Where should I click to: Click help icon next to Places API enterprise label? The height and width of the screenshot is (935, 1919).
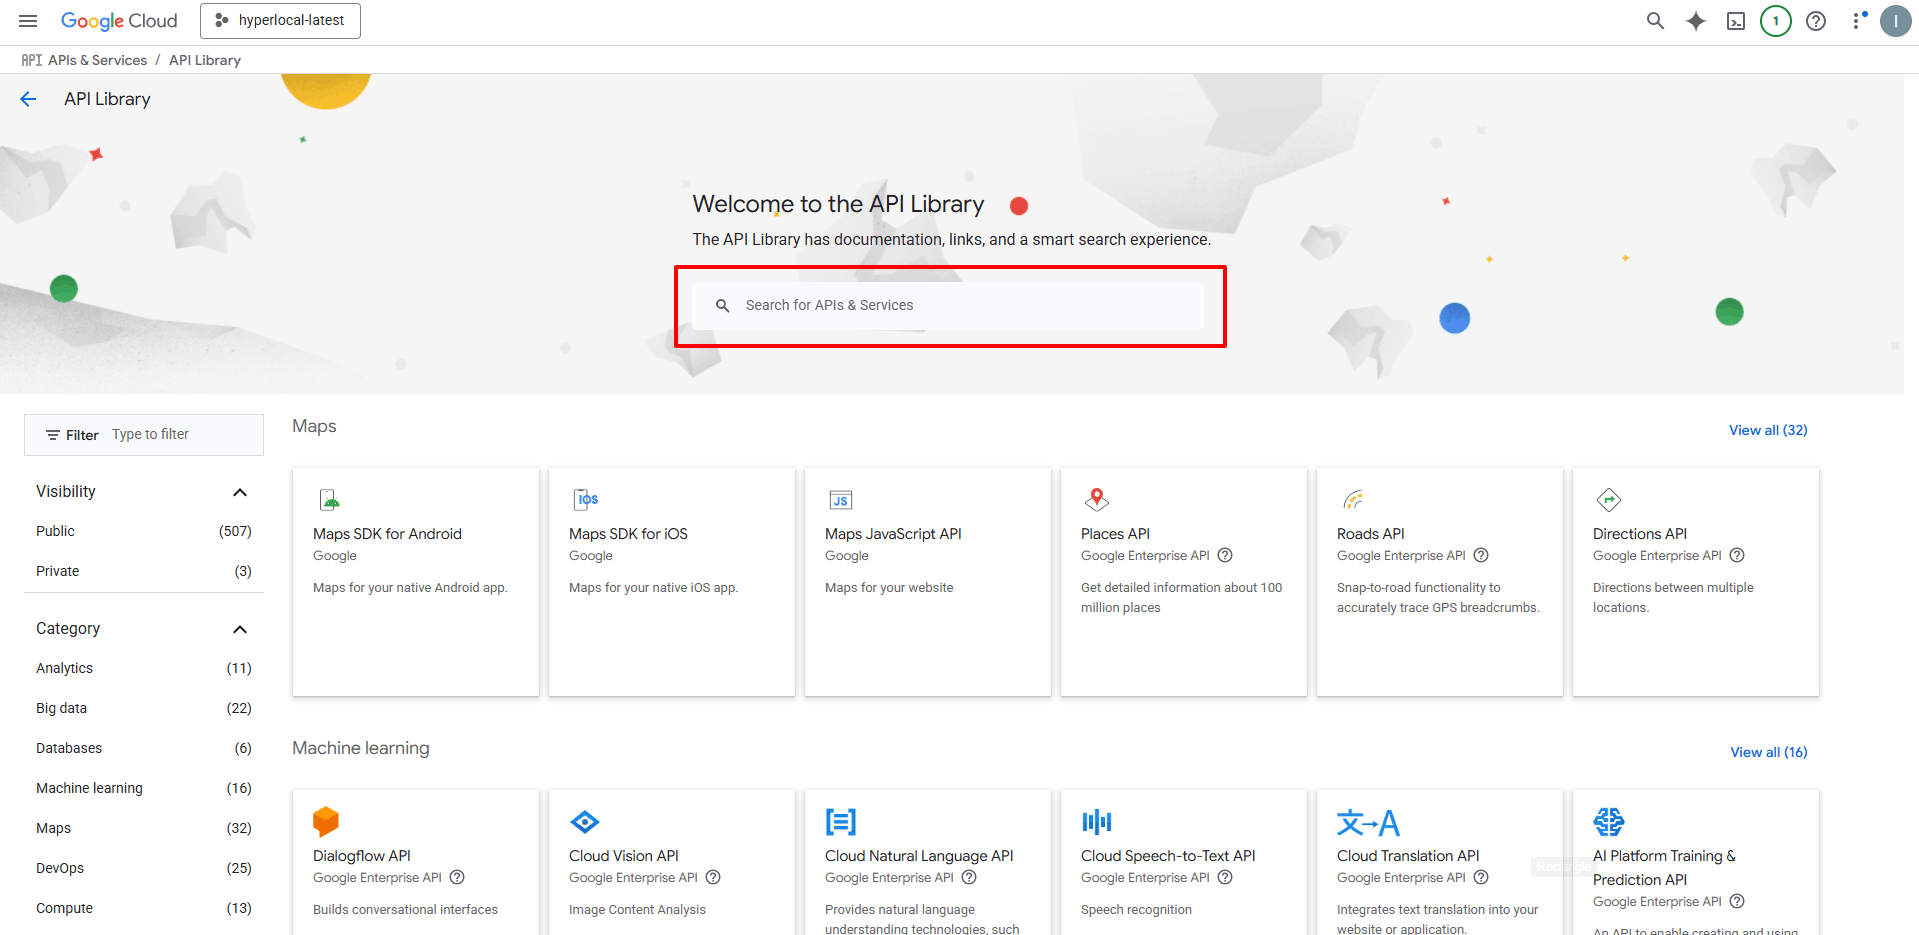tap(1225, 555)
